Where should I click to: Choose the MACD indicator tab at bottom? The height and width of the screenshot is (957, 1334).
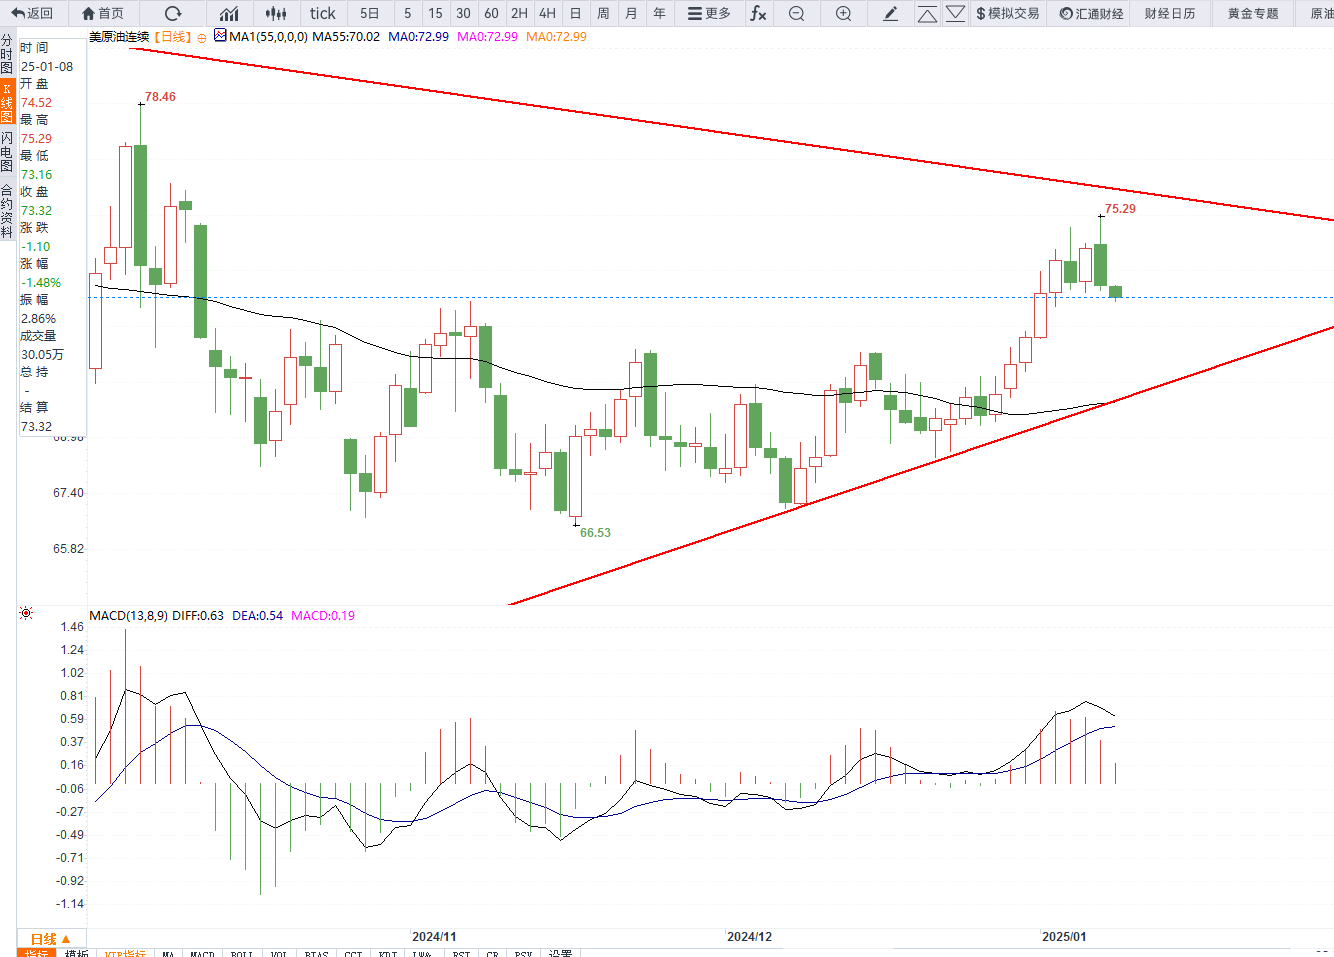(202, 953)
